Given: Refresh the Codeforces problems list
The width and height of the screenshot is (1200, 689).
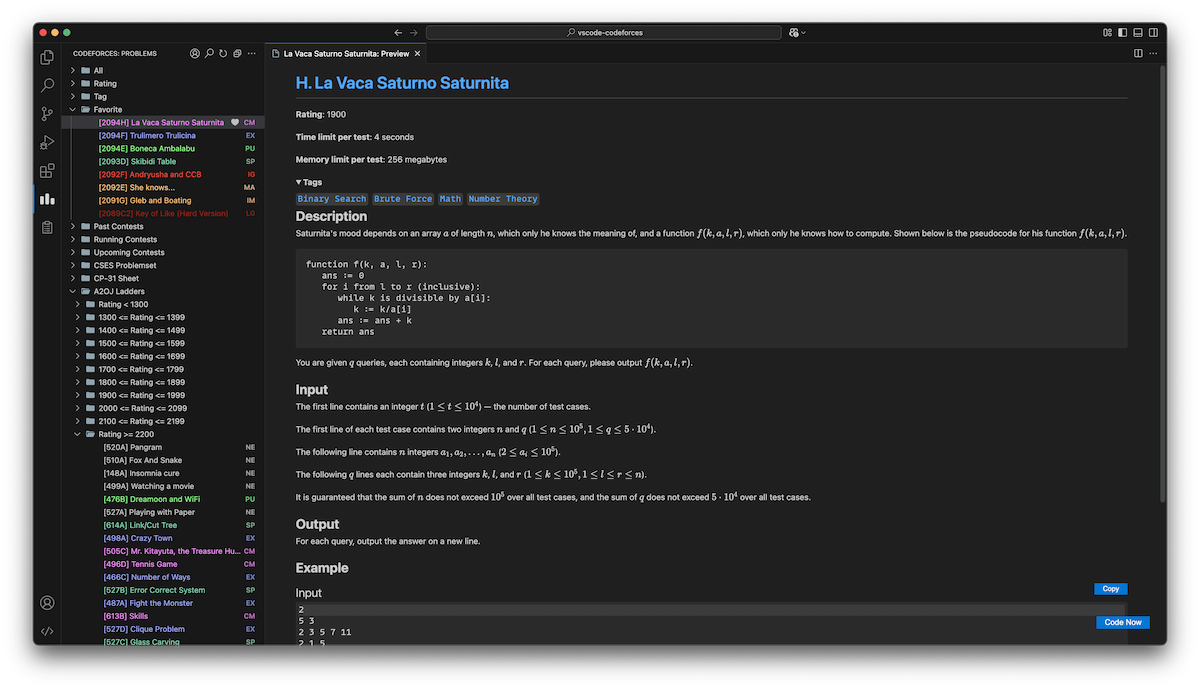Looking at the screenshot, I should [x=223, y=53].
